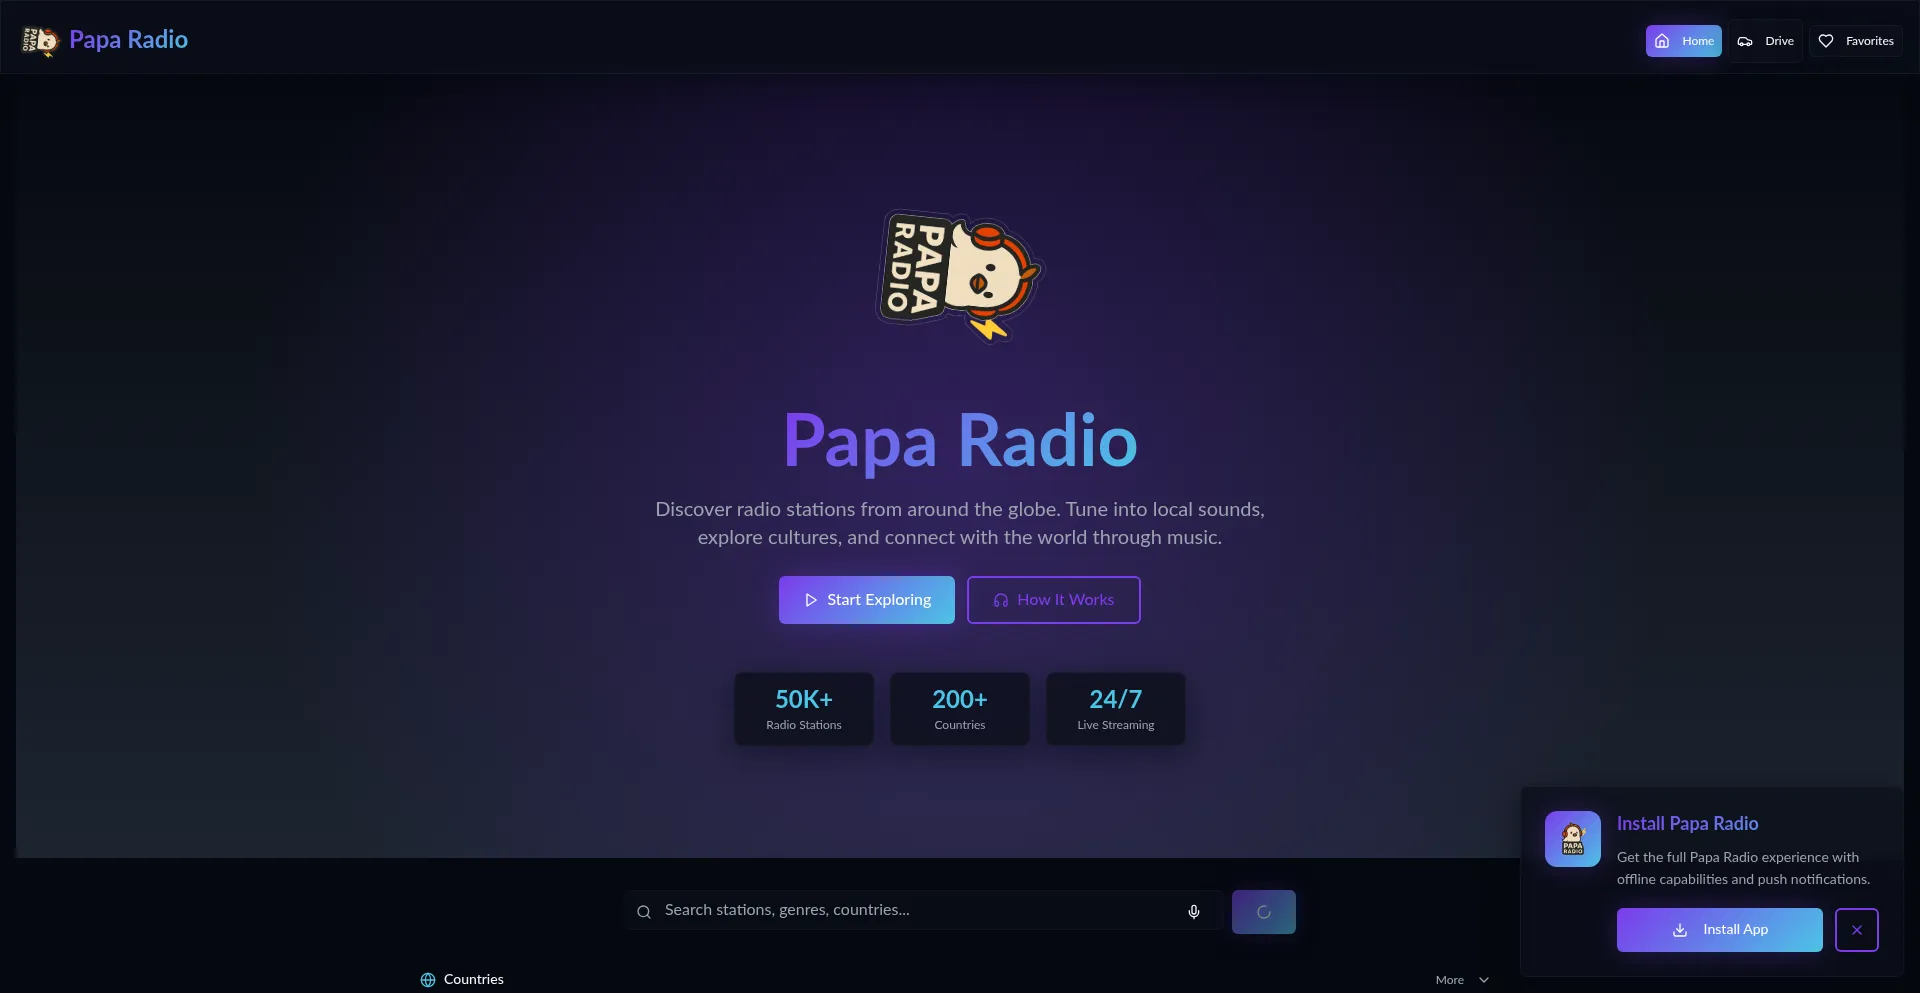The width and height of the screenshot is (1920, 993).
Task: Click the Start Exploring button
Action: pyautogui.click(x=867, y=600)
